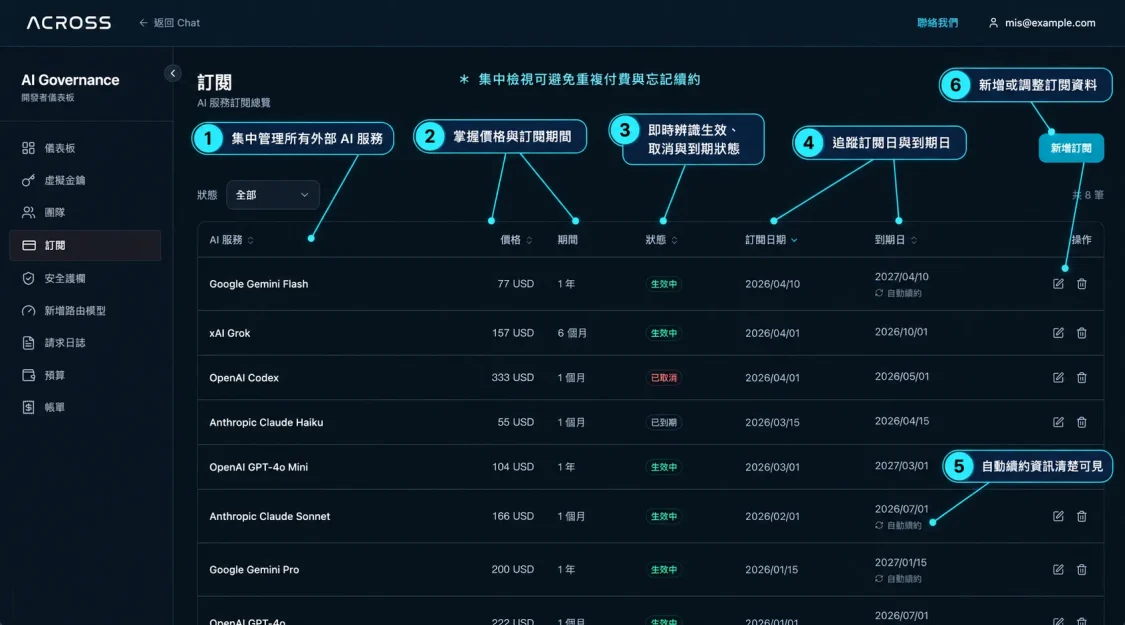
Task: Click the 77 USD price cell
Action: click(x=516, y=284)
